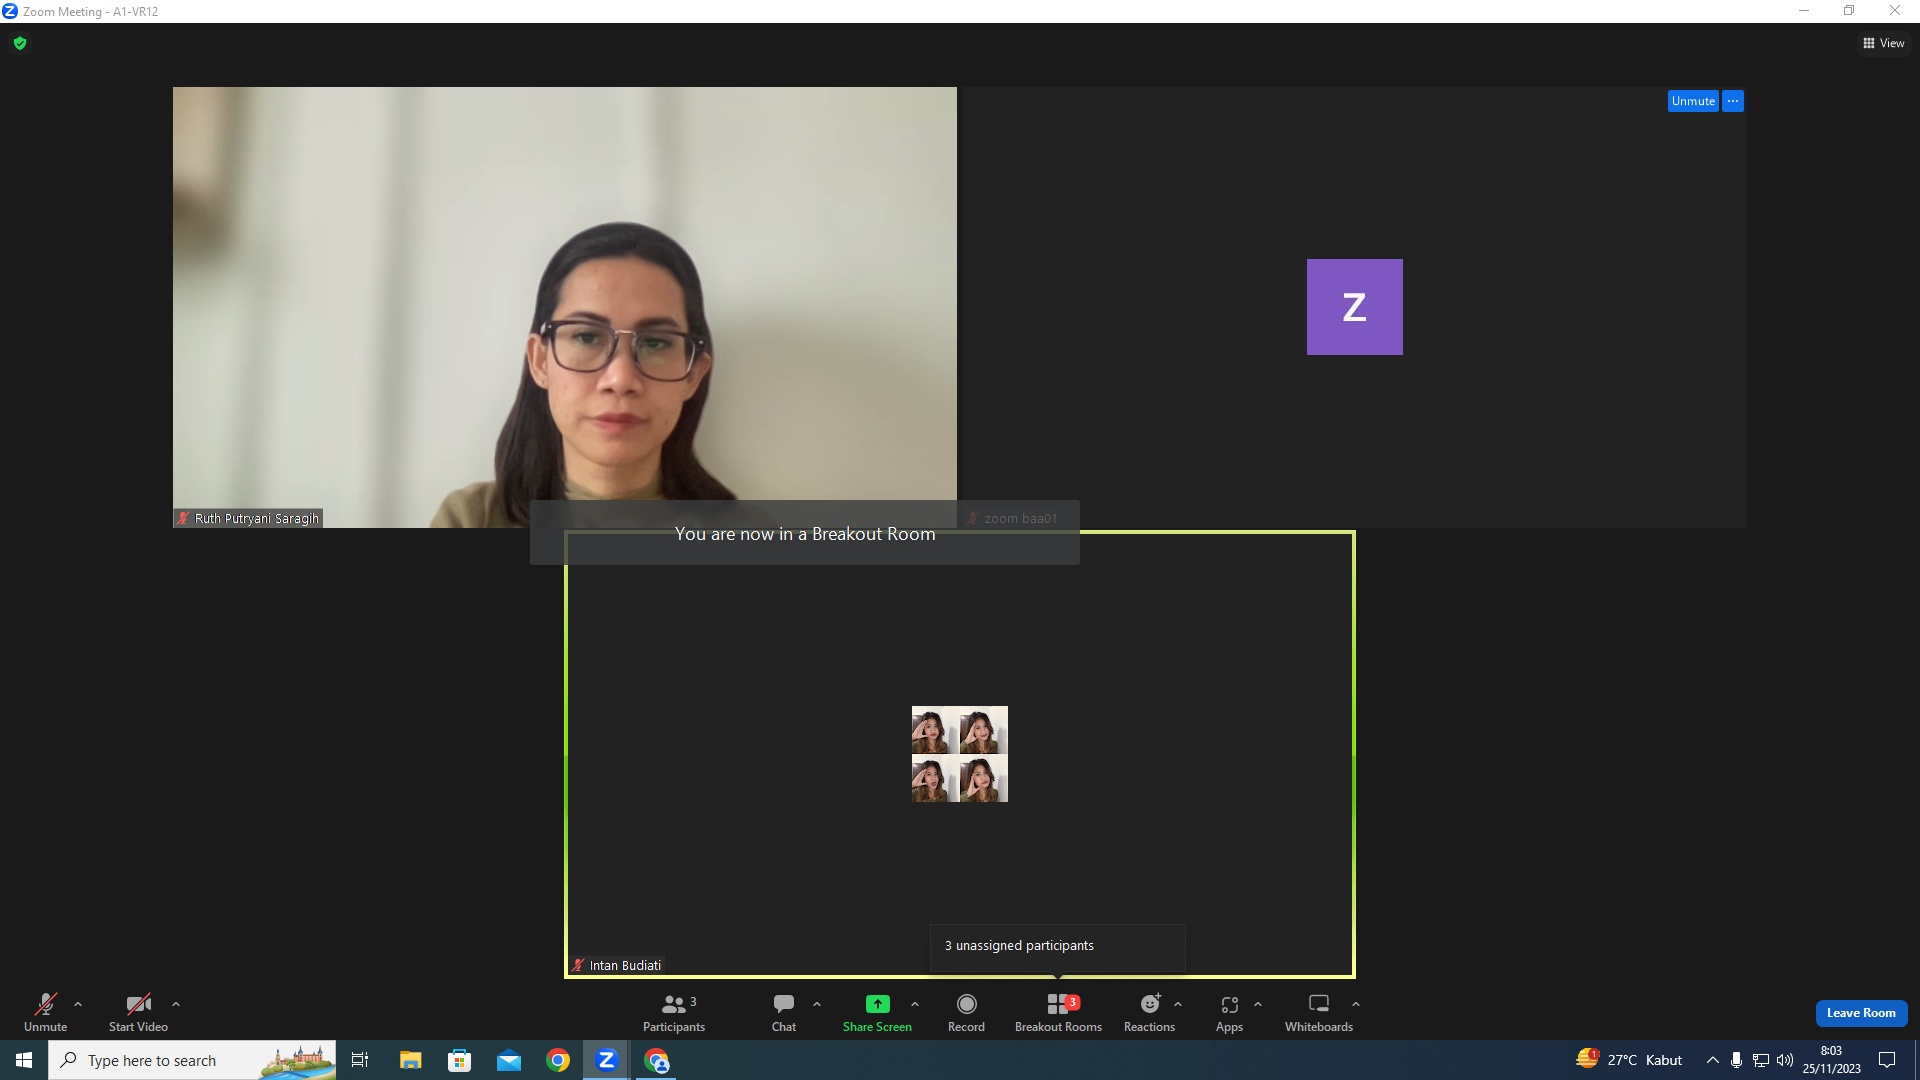The height and width of the screenshot is (1080, 1920).
Task: Open Windows notification center
Action: pos(1887,1060)
